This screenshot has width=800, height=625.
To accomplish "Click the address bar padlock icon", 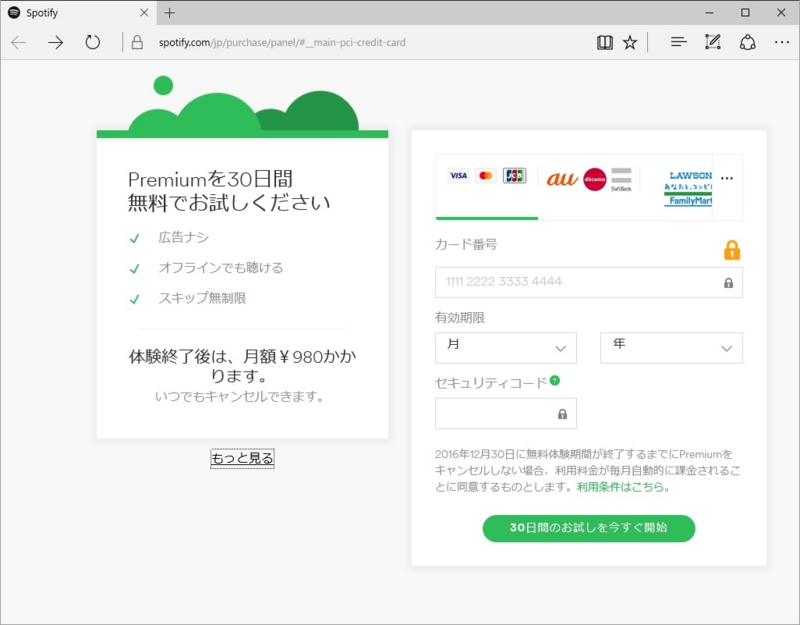I will (137, 42).
